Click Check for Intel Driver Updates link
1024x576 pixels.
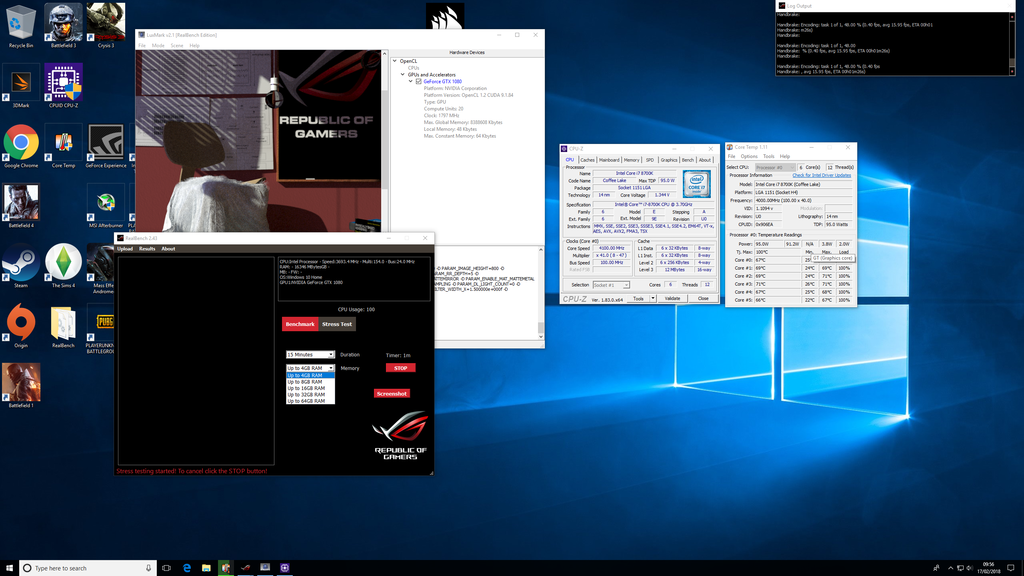821,175
